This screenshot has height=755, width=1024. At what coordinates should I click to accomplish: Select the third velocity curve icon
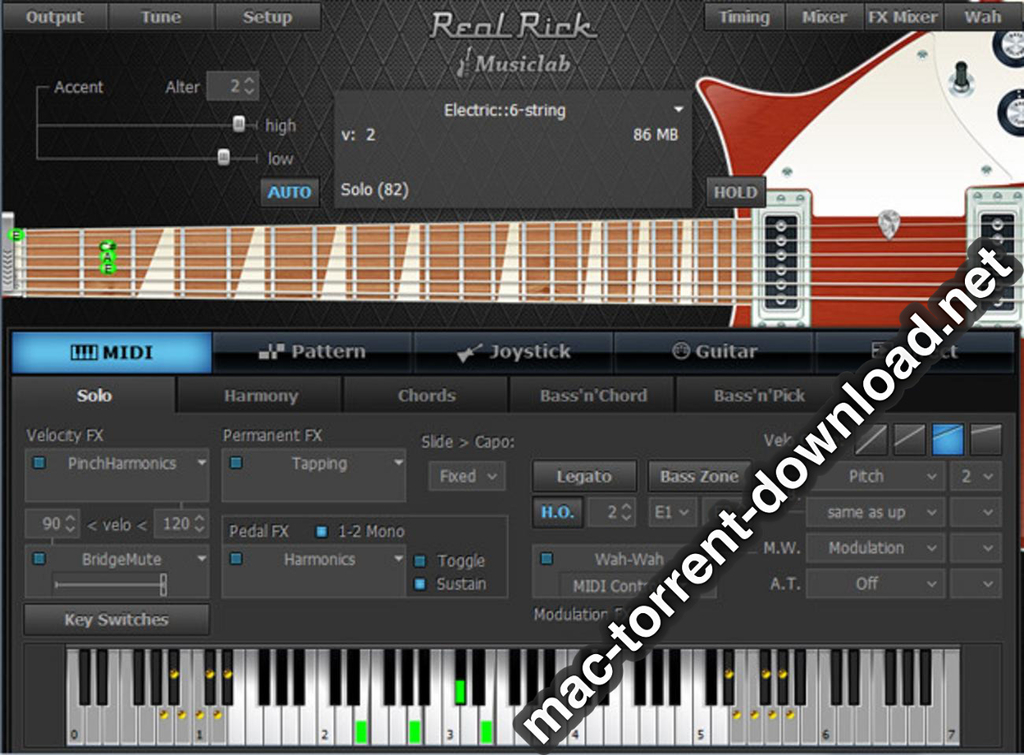pyautogui.click(x=946, y=438)
